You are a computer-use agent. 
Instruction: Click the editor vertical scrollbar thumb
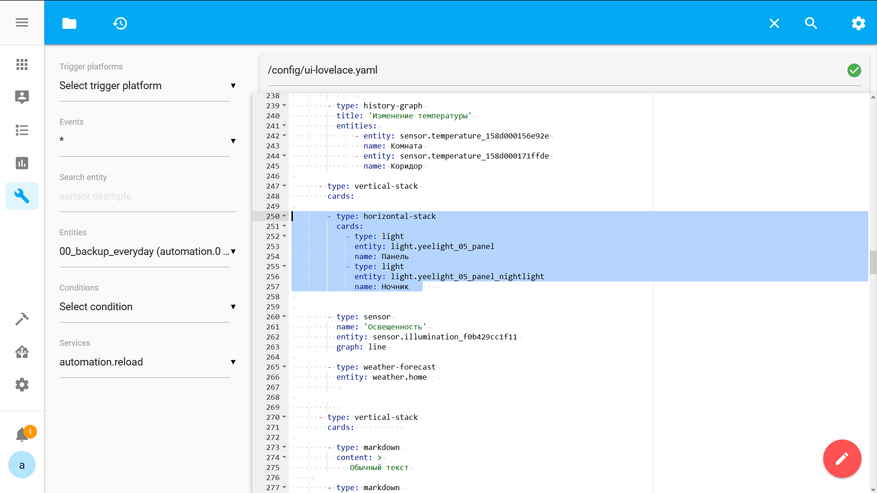point(873,263)
